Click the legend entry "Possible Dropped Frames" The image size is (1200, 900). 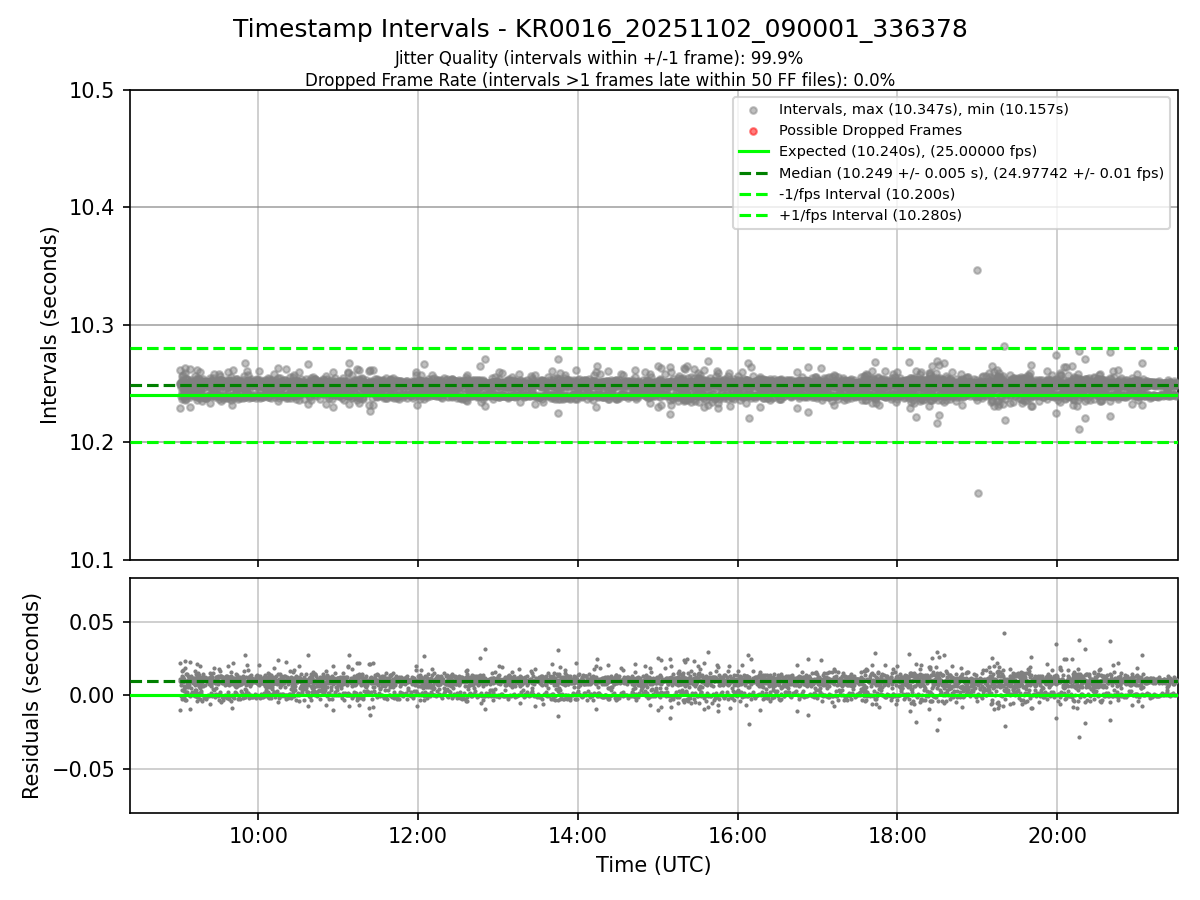(870, 130)
